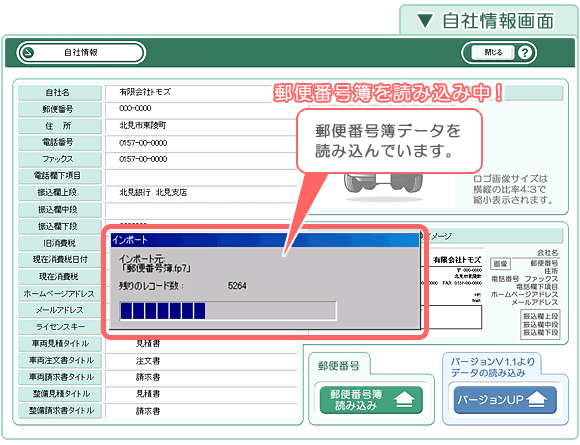The height and width of the screenshot is (445, 580).
Task: Click the 郵便番号 field showing 000-0000
Action: 202,109
